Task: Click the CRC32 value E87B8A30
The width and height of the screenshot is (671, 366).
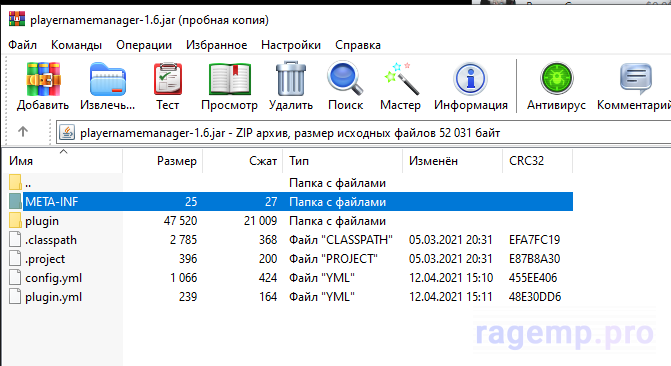Action: (534, 259)
